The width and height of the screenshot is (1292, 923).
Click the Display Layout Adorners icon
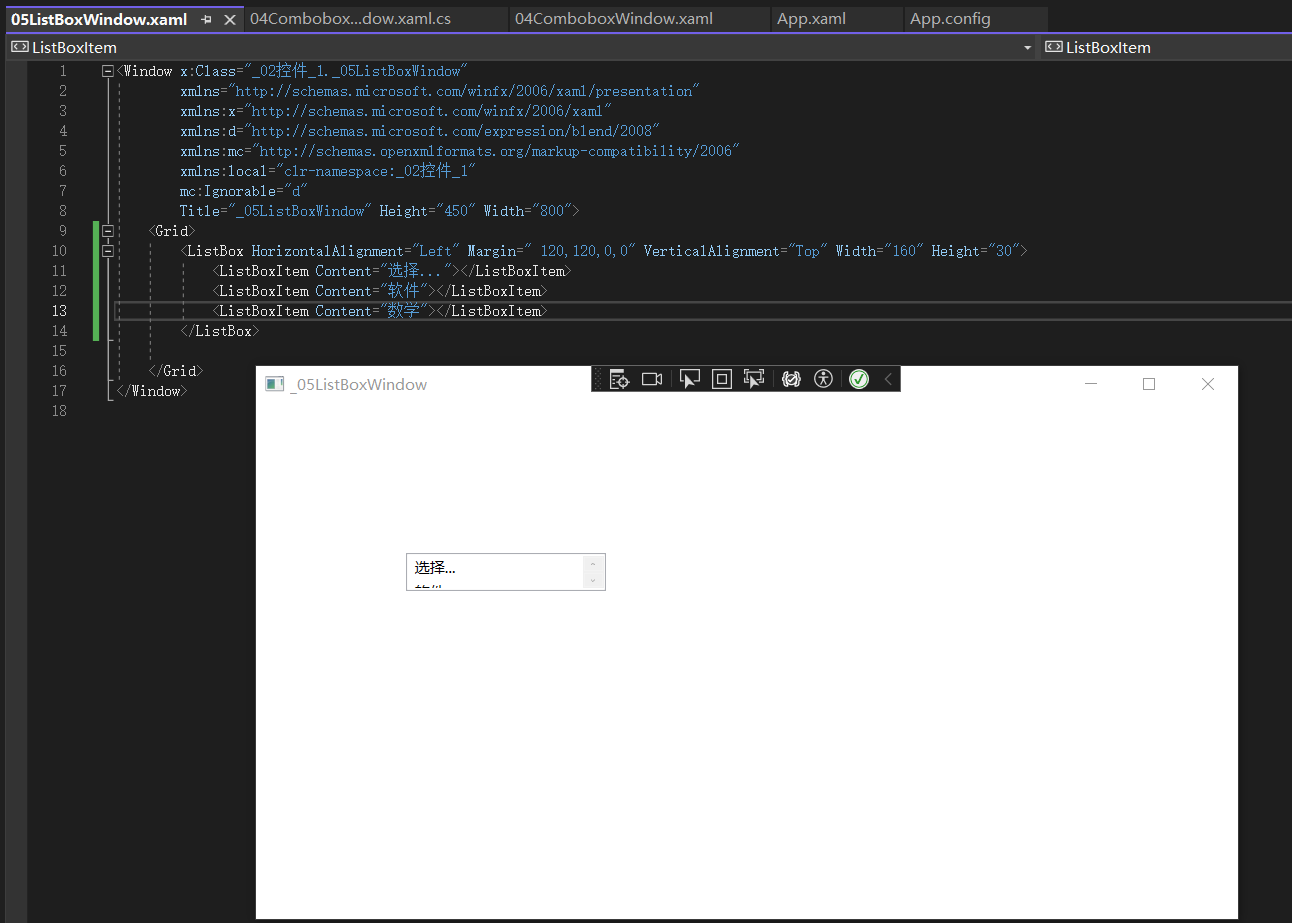[x=722, y=378]
